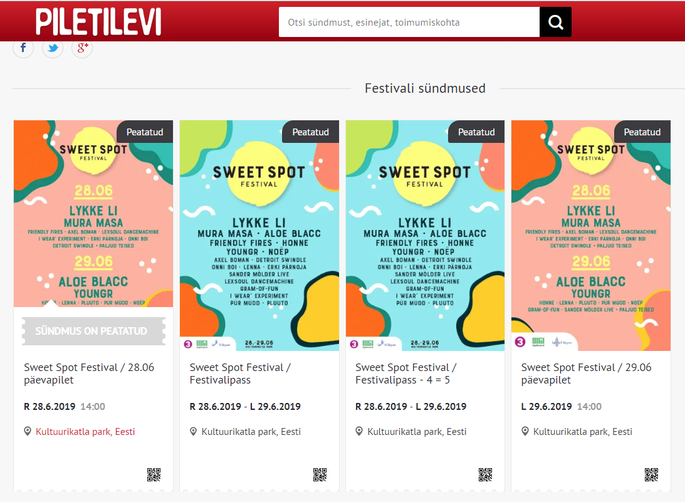
Task: Open QR code on 29.06 päevapilet card
Action: (x=651, y=475)
